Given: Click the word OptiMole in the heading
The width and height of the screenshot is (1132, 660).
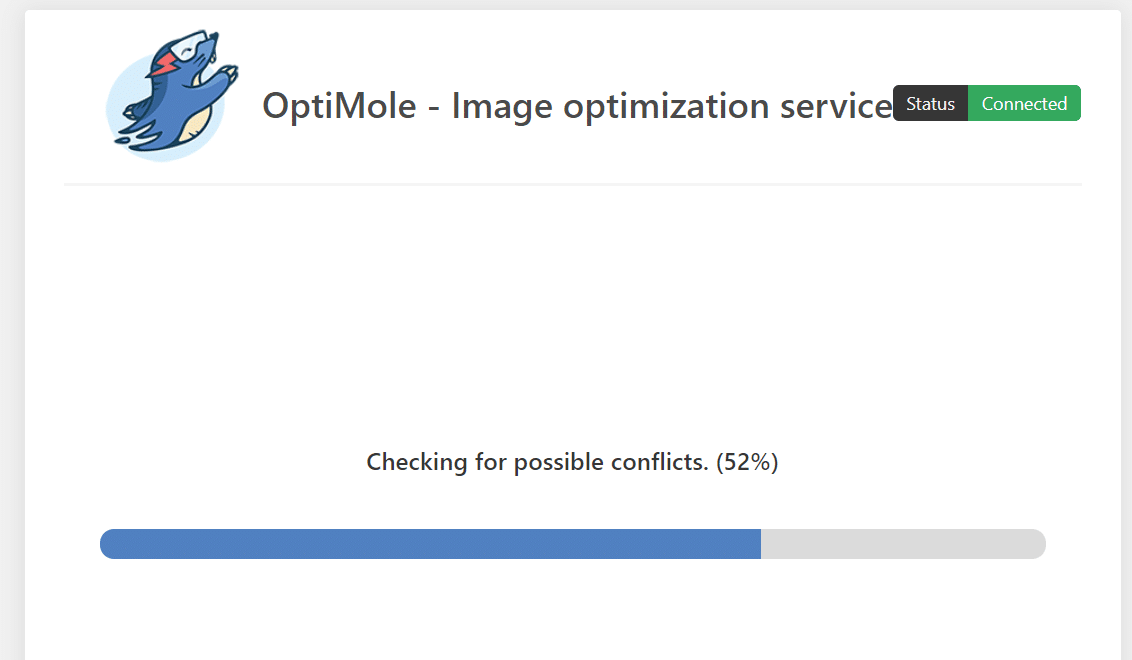Looking at the screenshot, I should click(x=339, y=105).
